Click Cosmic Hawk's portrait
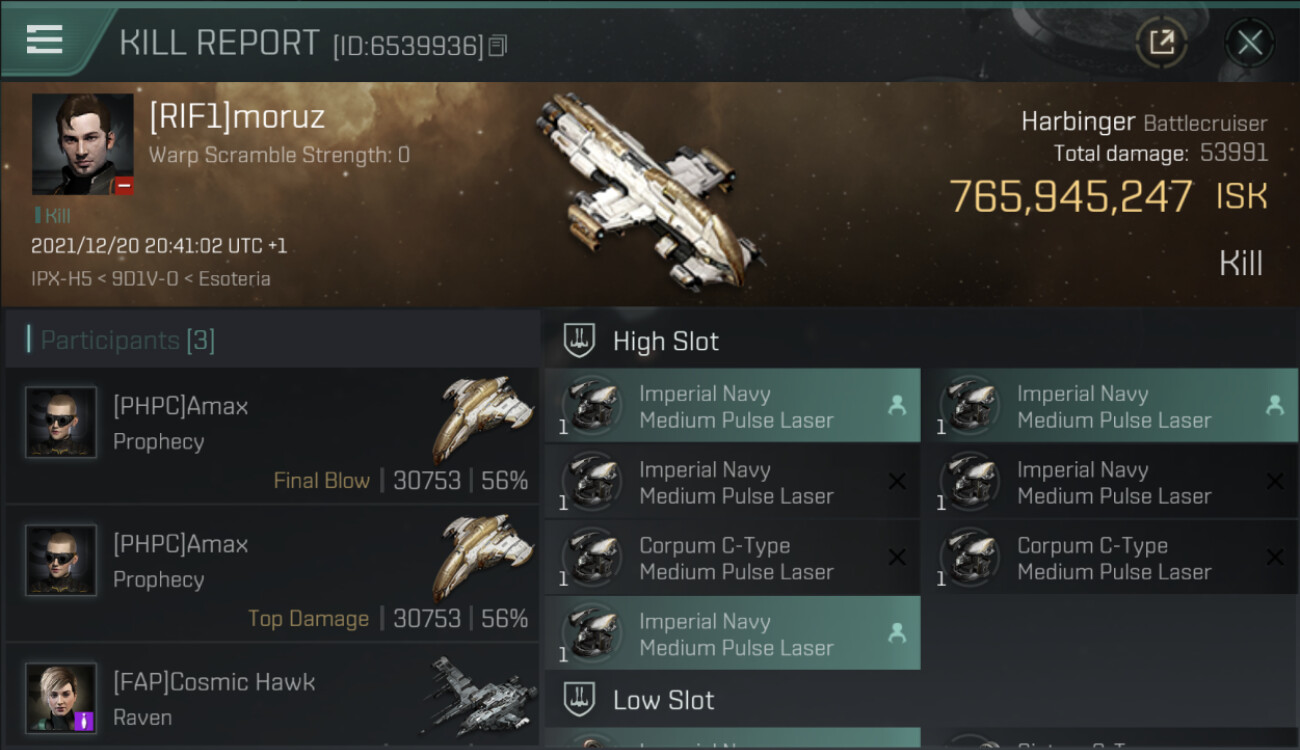The width and height of the screenshot is (1300, 750). (x=61, y=697)
